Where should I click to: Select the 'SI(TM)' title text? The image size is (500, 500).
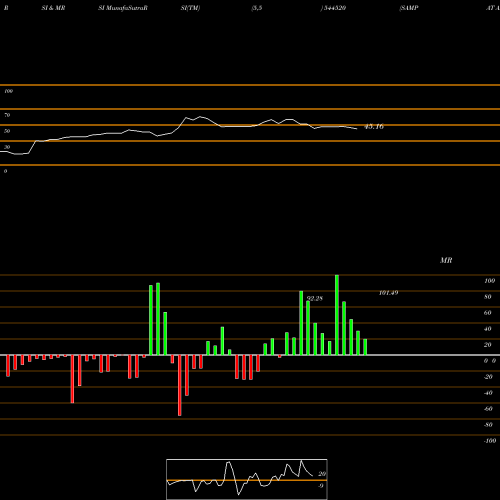[190, 8]
